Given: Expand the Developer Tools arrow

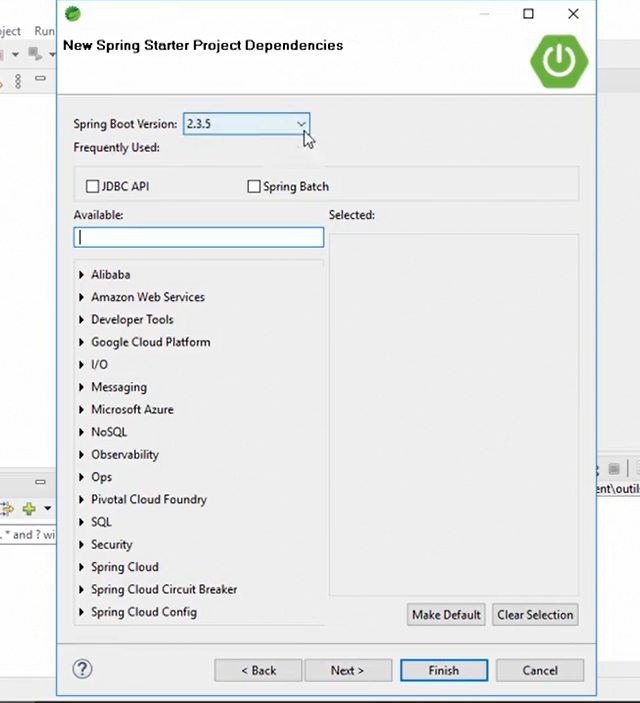Looking at the screenshot, I should (81, 319).
